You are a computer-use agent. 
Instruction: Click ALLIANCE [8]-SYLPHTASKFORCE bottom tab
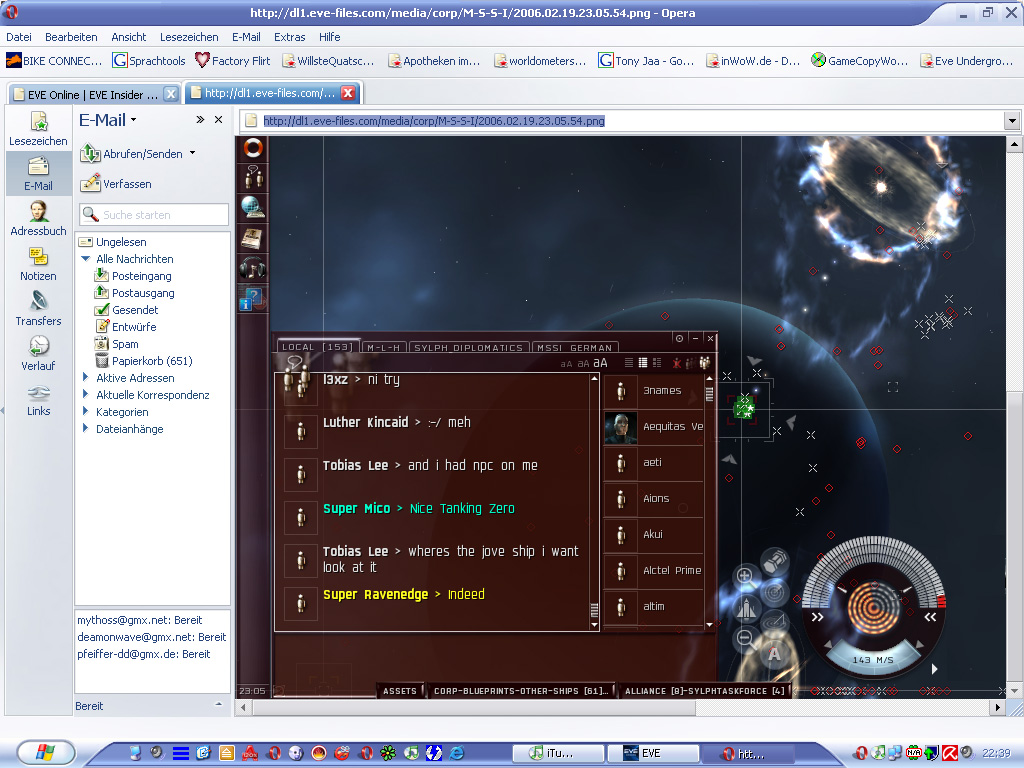tap(704, 690)
